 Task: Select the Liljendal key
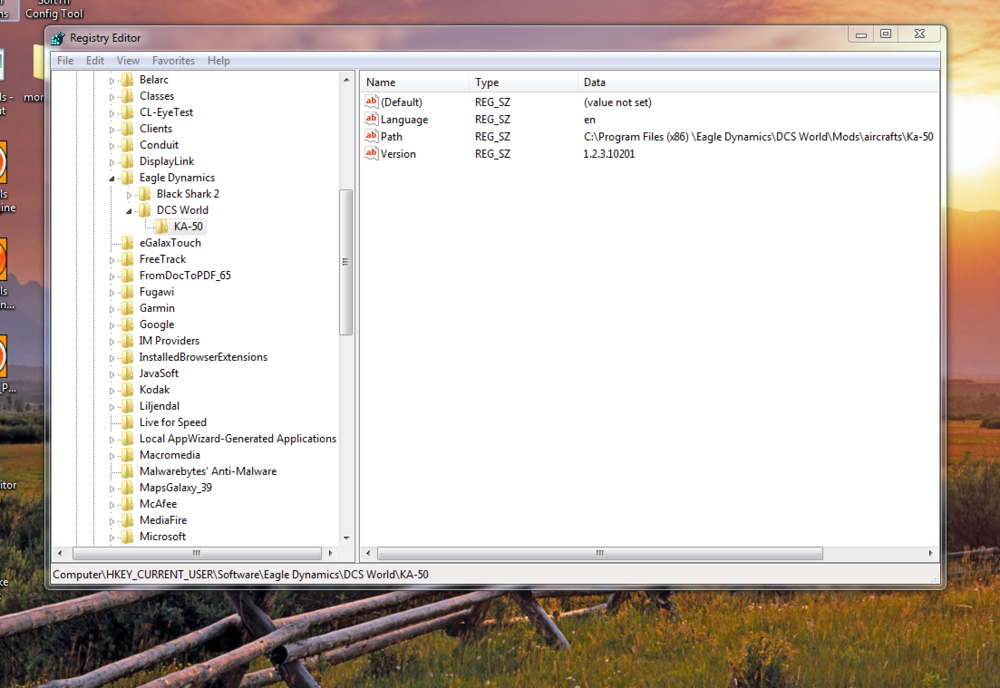coord(159,406)
